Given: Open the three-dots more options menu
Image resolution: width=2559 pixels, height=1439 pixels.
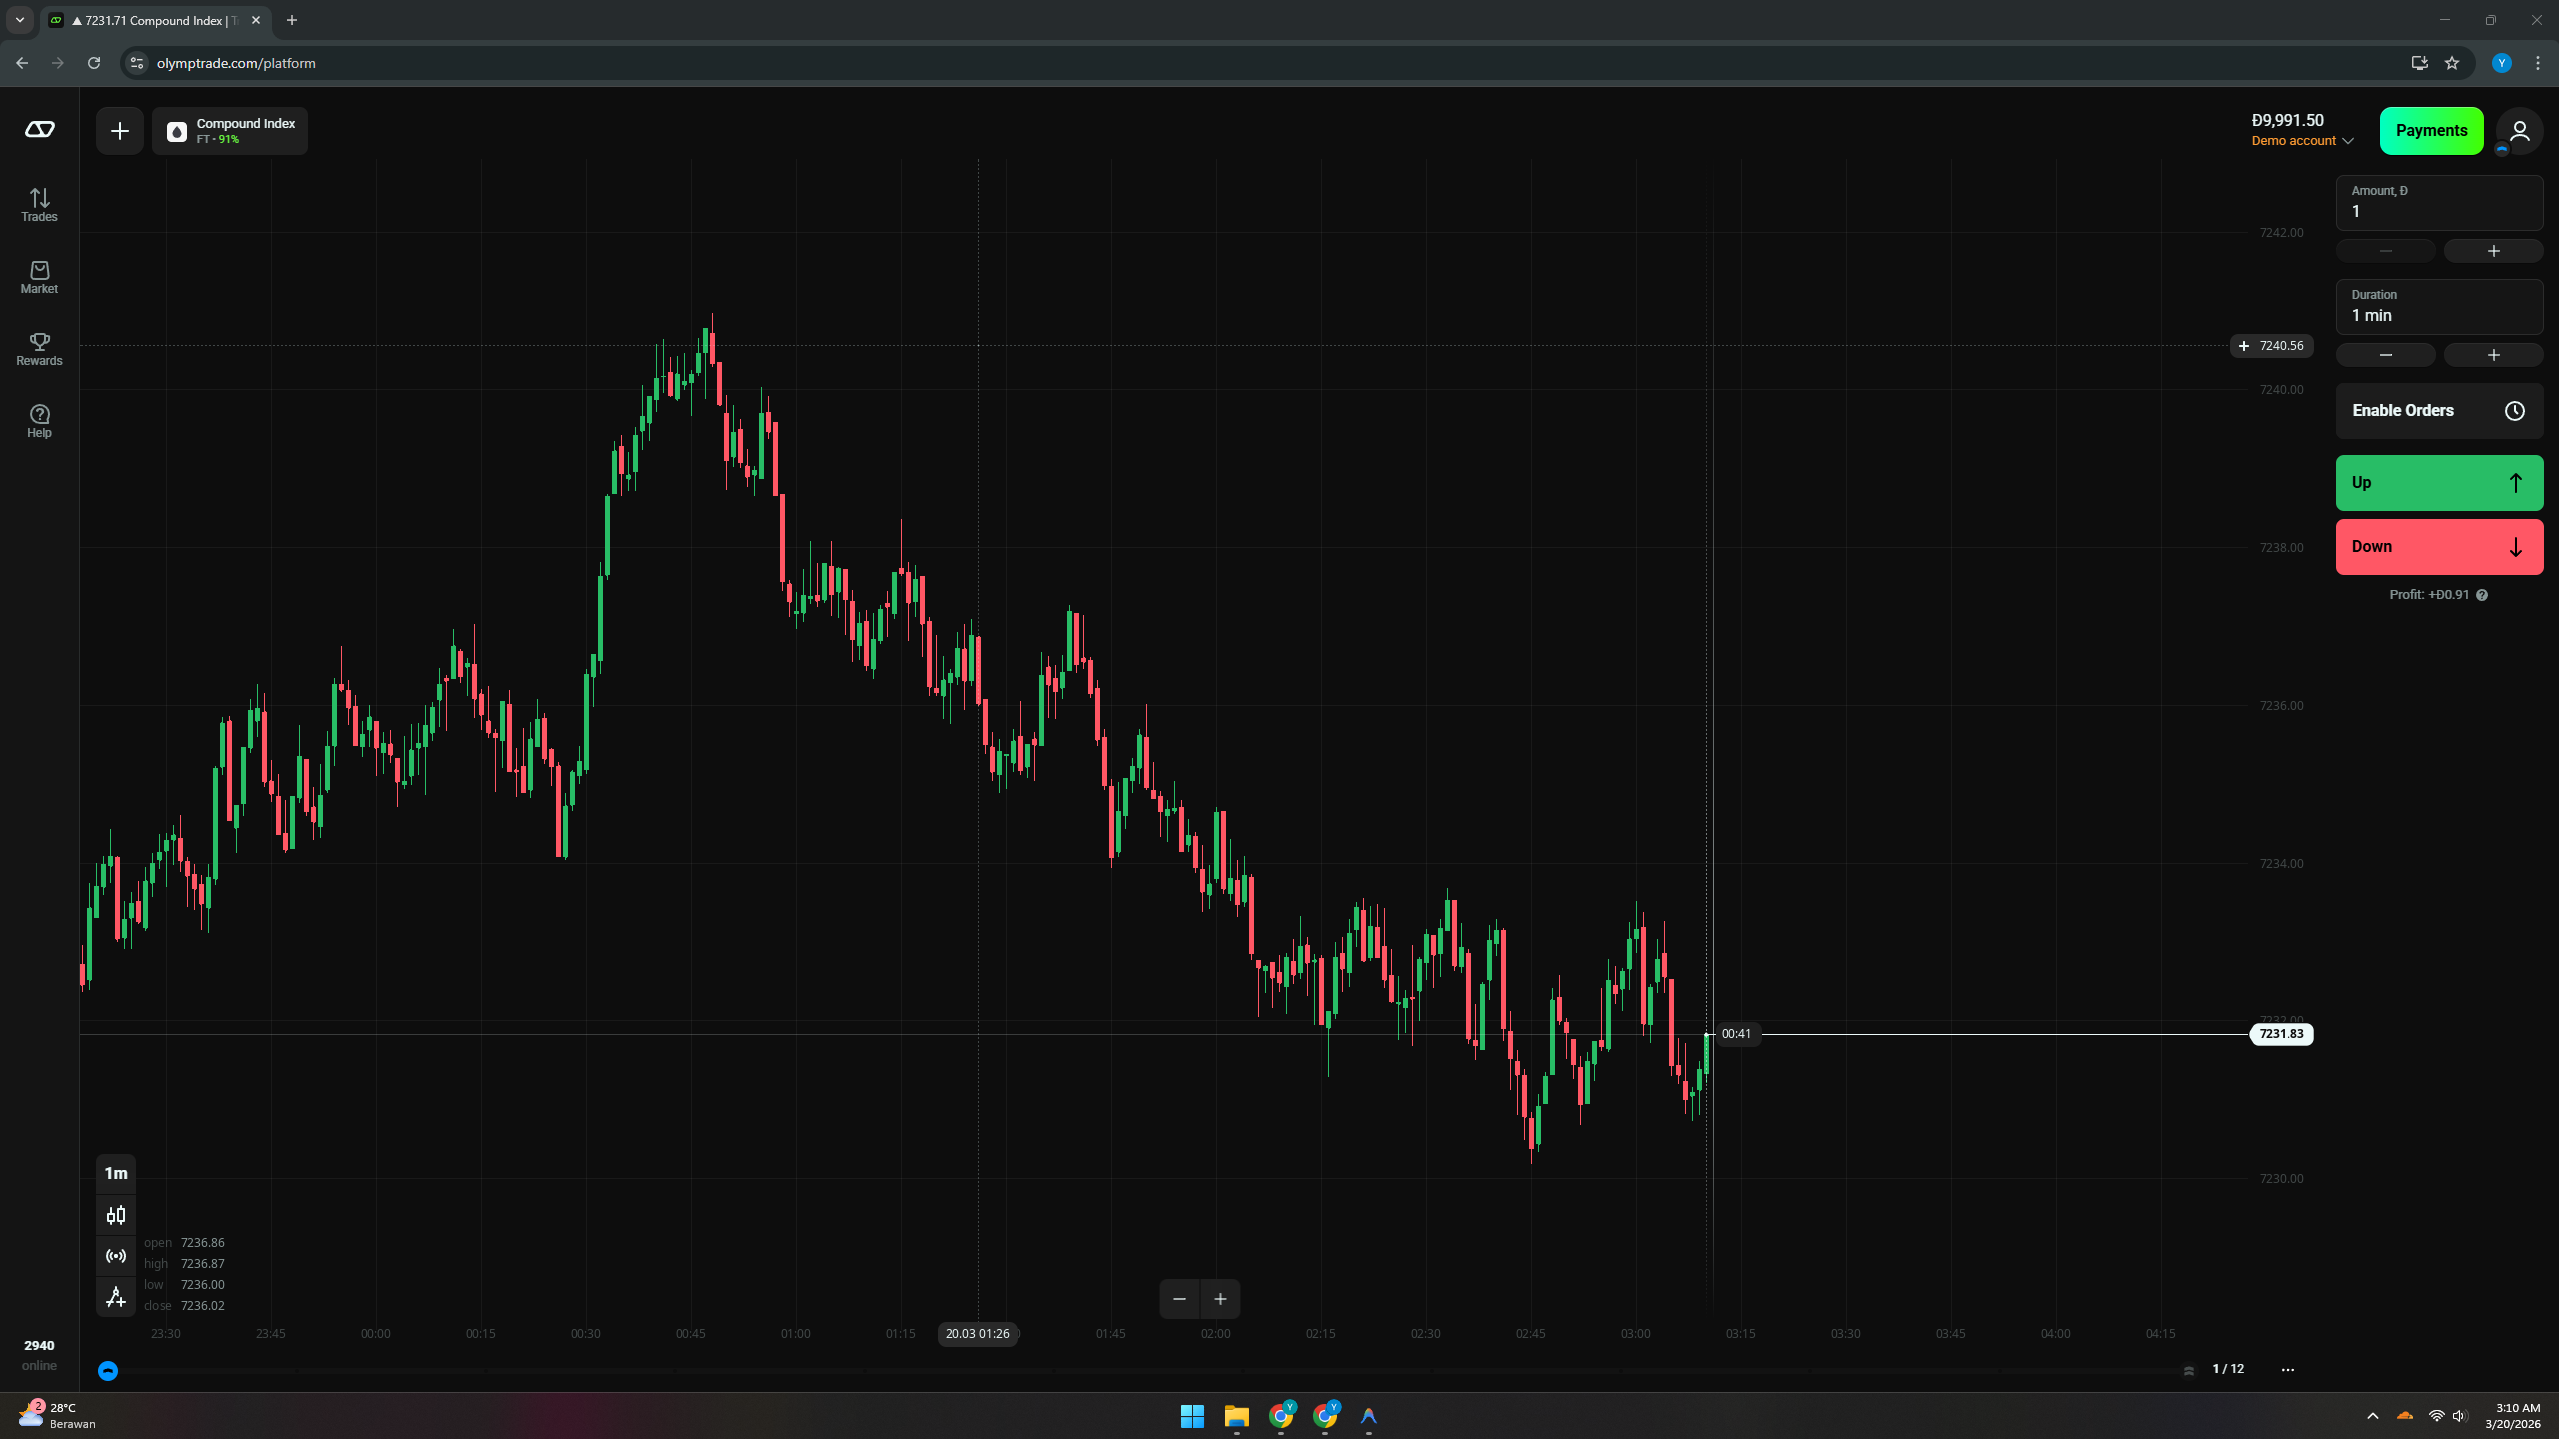Looking at the screenshot, I should point(2287,1369).
